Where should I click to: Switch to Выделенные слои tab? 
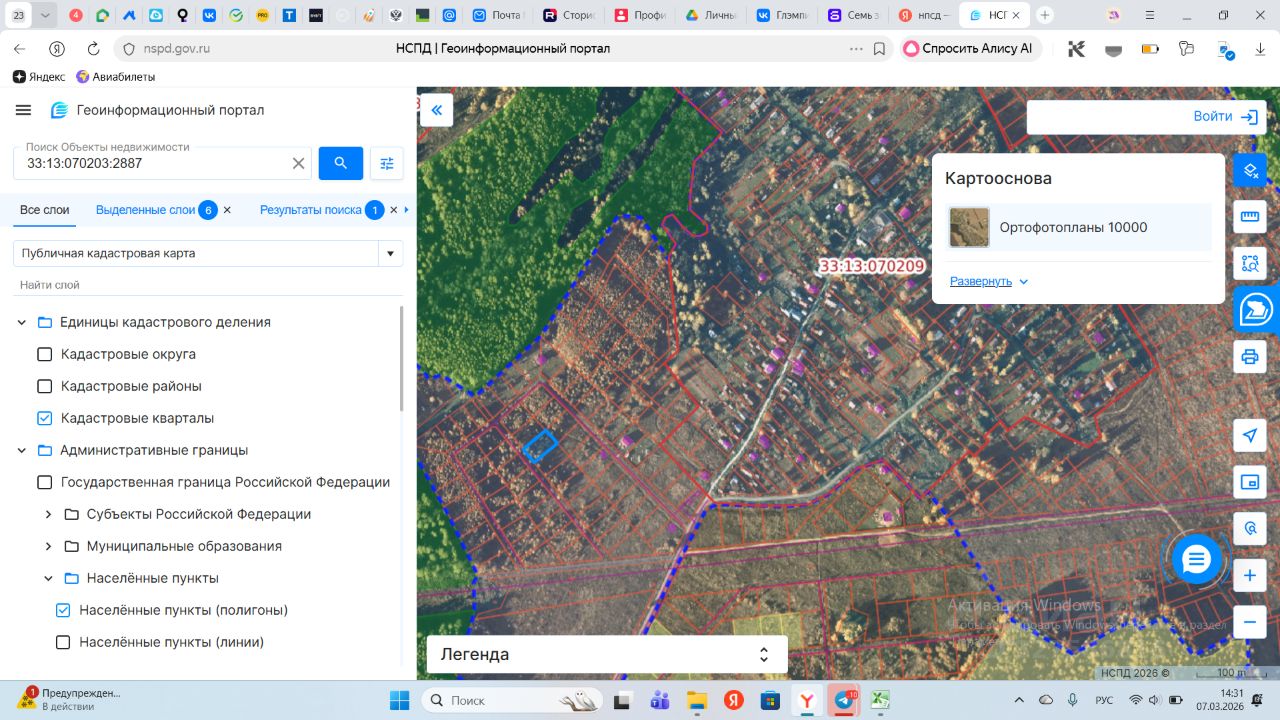tap(145, 210)
